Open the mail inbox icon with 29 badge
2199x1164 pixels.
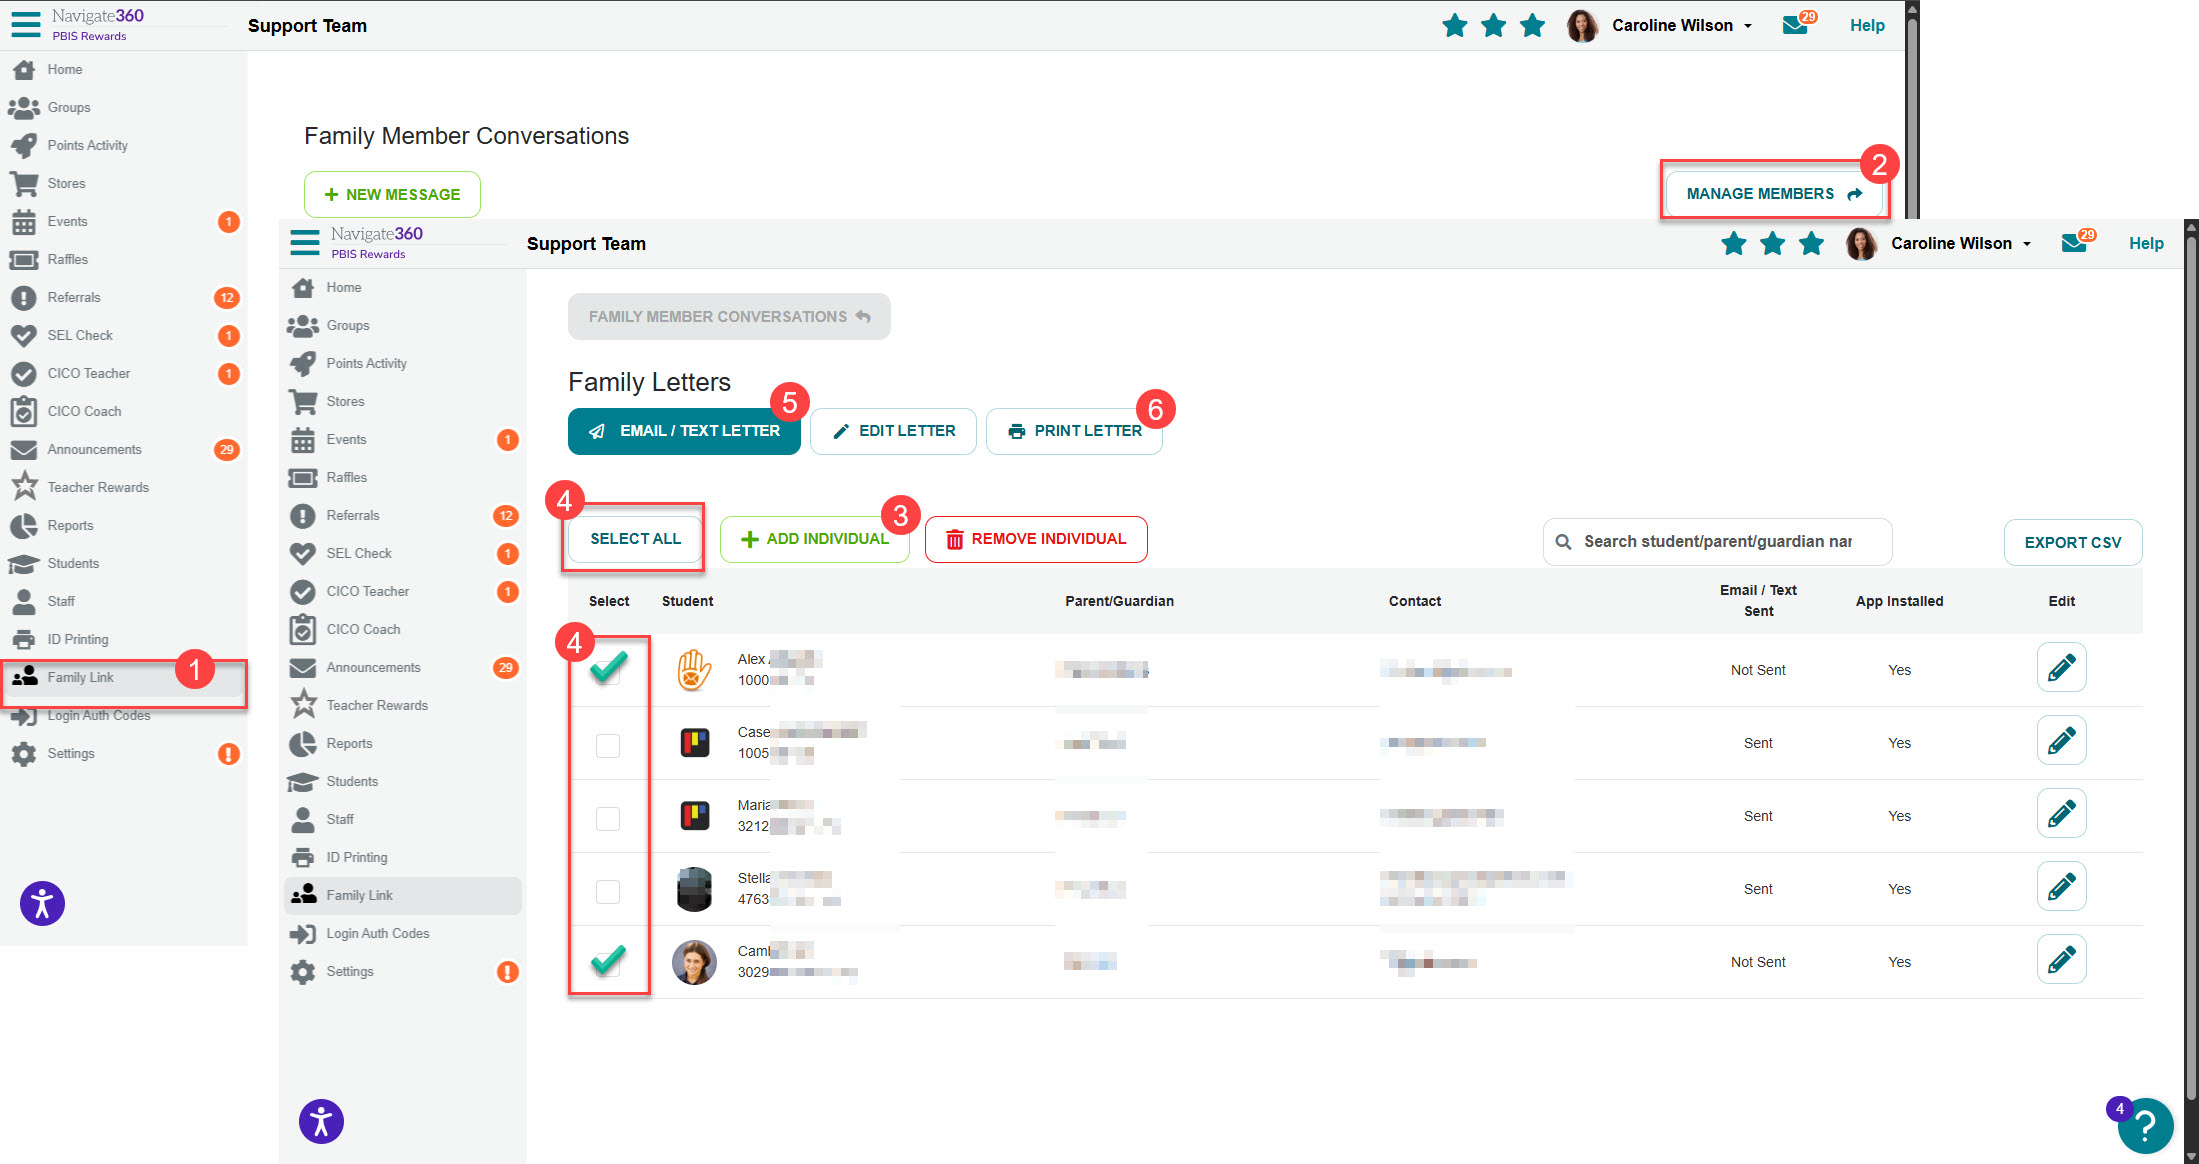click(2075, 243)
